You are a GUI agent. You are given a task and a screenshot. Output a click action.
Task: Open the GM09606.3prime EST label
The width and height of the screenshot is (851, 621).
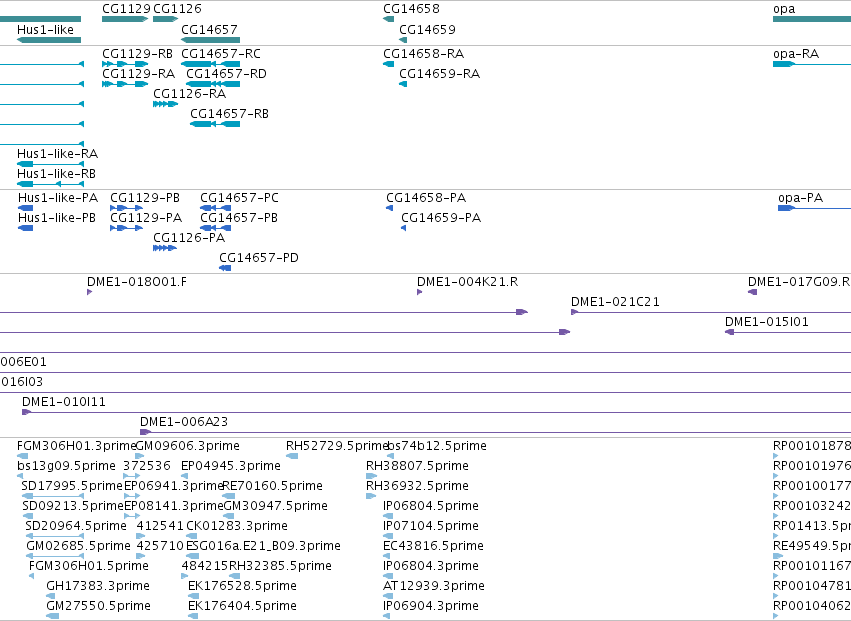187,446
